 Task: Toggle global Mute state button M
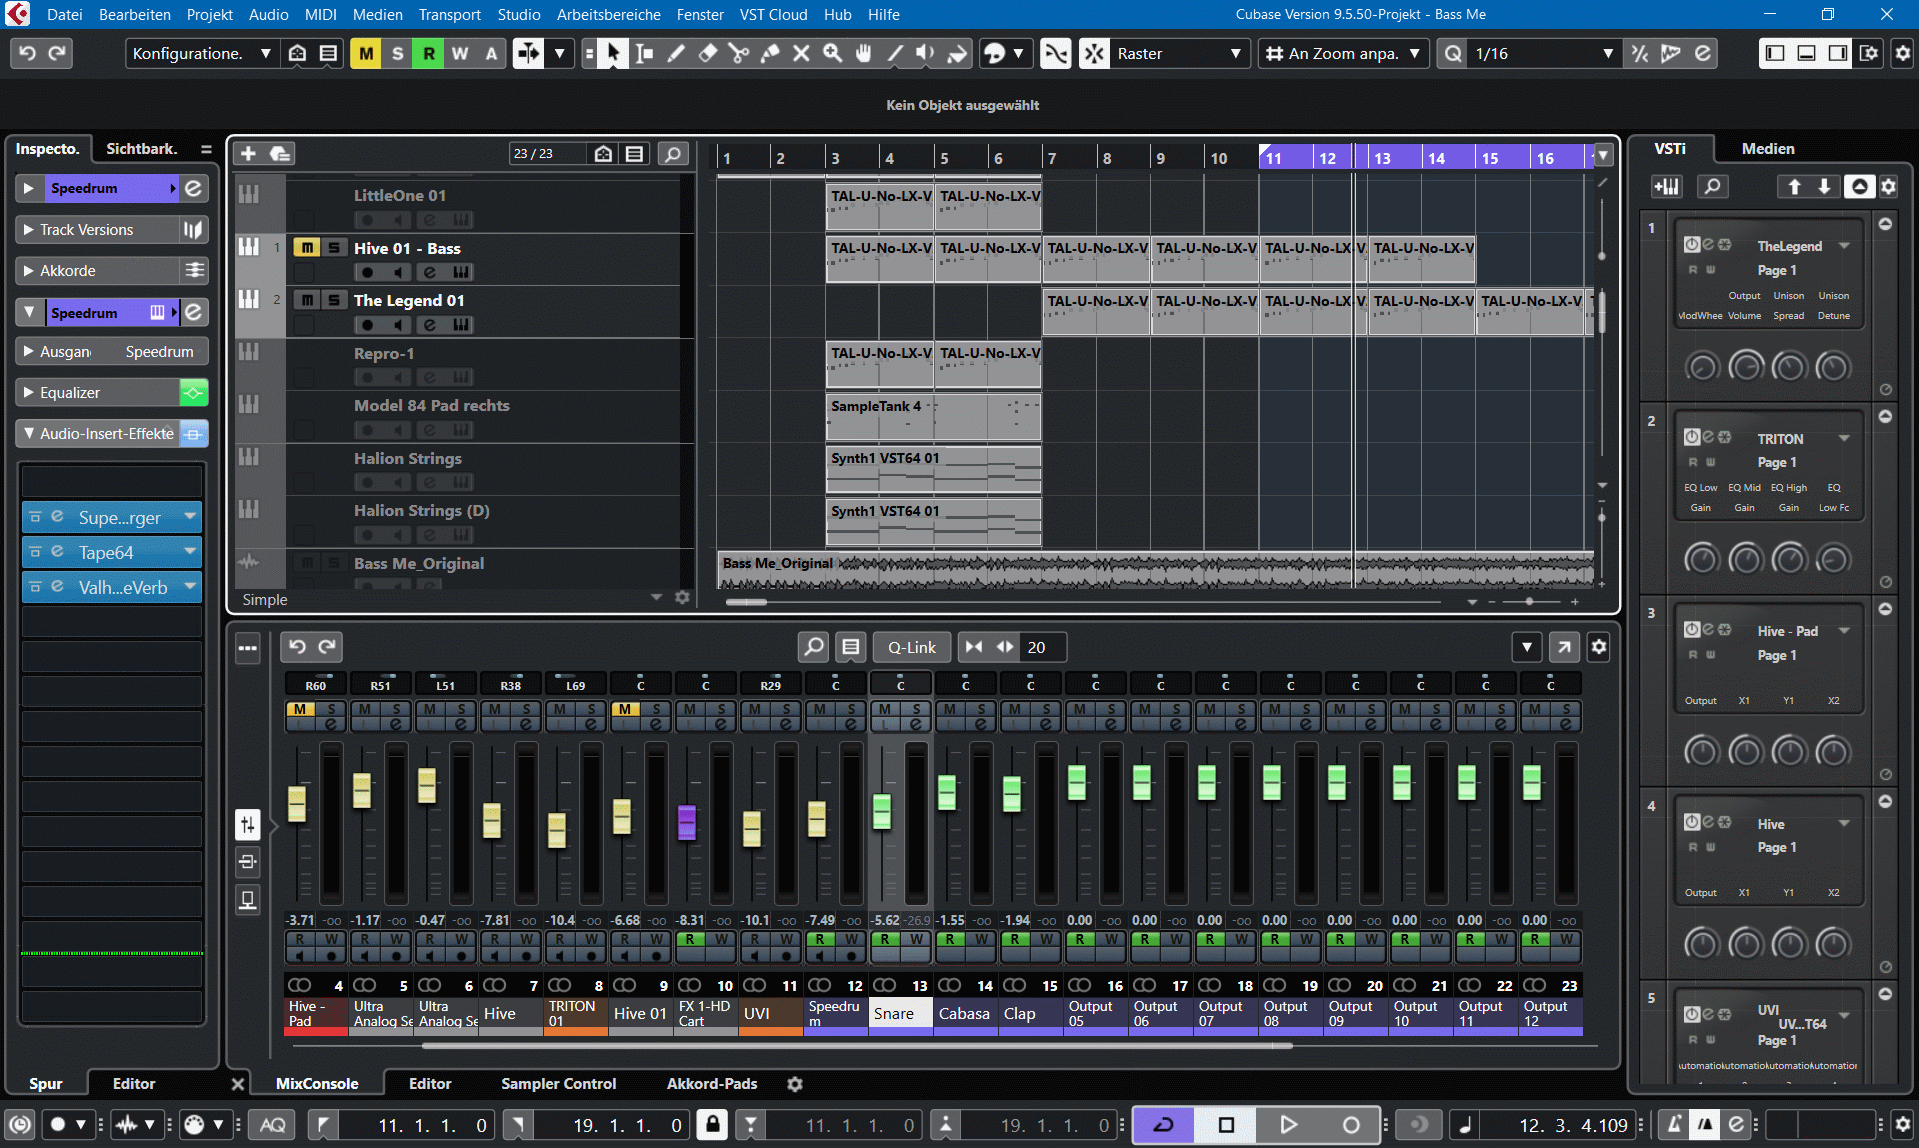point(366,54)
